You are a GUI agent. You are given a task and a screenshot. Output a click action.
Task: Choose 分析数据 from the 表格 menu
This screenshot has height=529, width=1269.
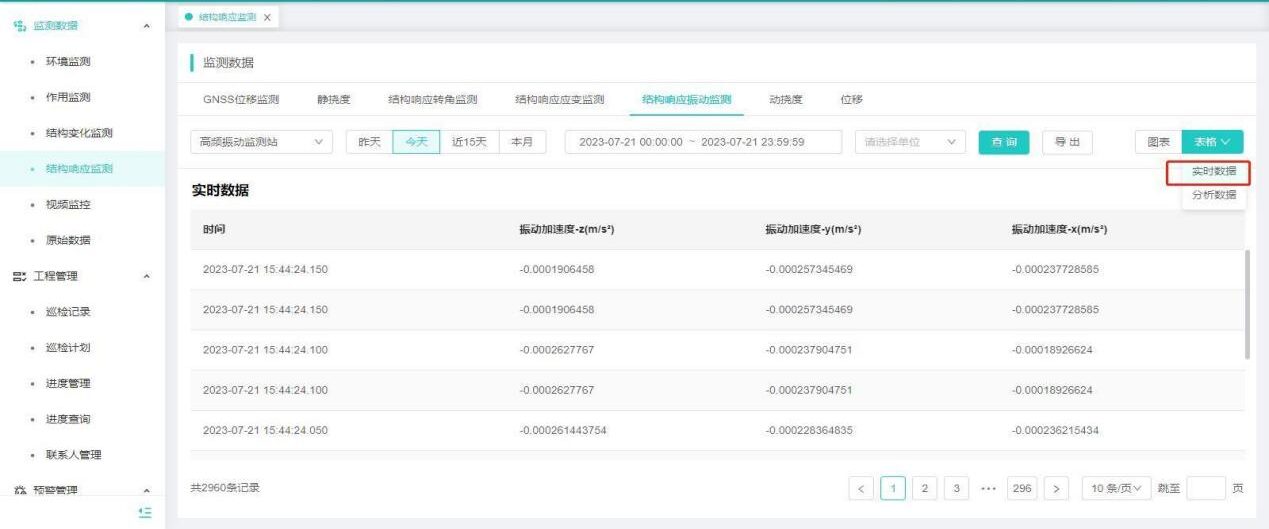pos(1213,195)
